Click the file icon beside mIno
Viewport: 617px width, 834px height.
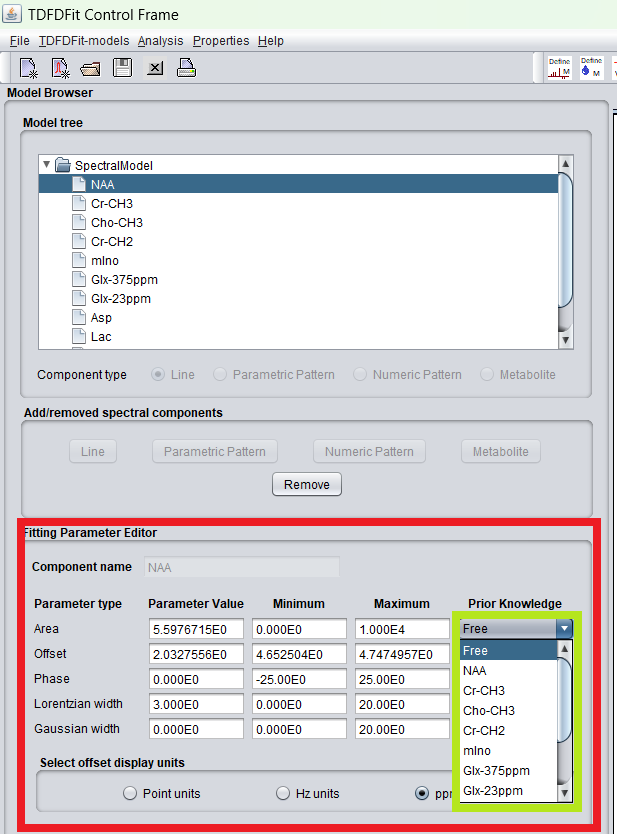point(79,260)
